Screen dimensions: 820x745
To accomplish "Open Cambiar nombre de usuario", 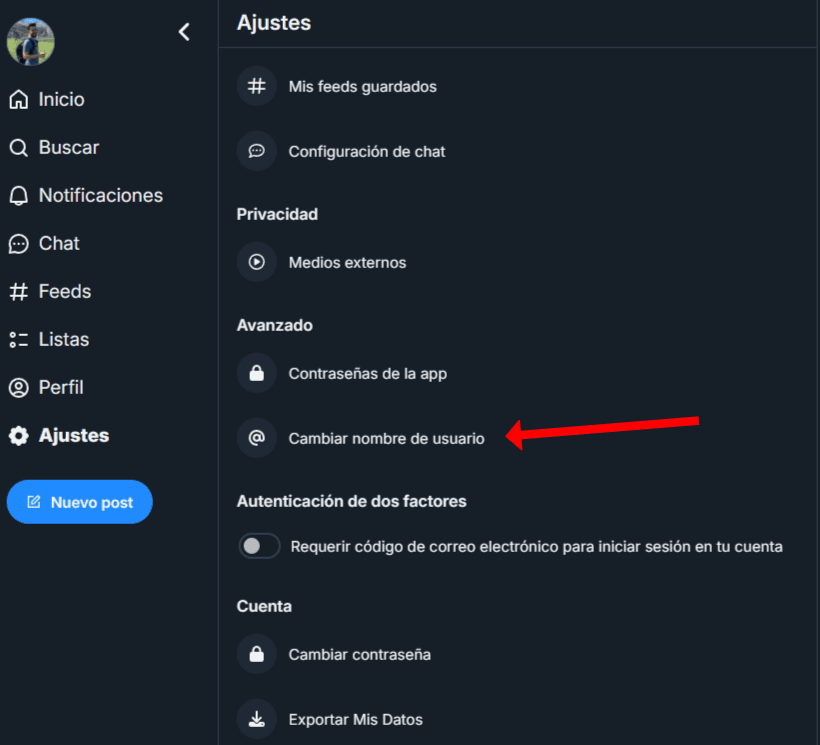I will pos(387,438).
